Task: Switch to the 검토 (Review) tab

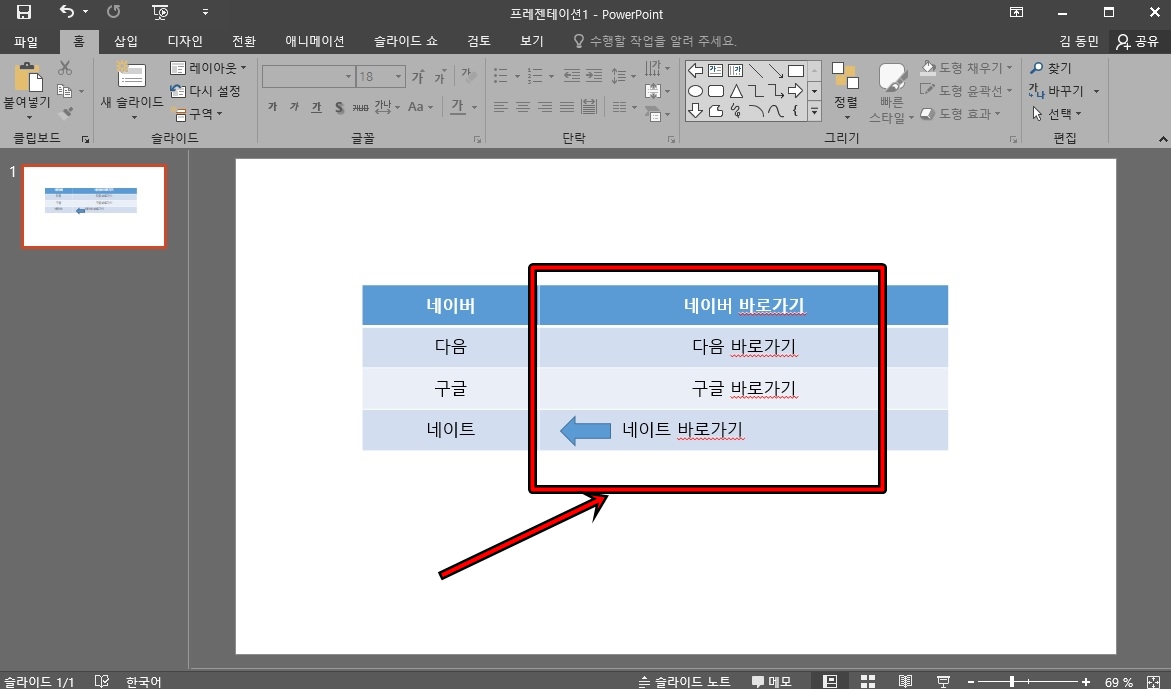Action: click(479, 41)
